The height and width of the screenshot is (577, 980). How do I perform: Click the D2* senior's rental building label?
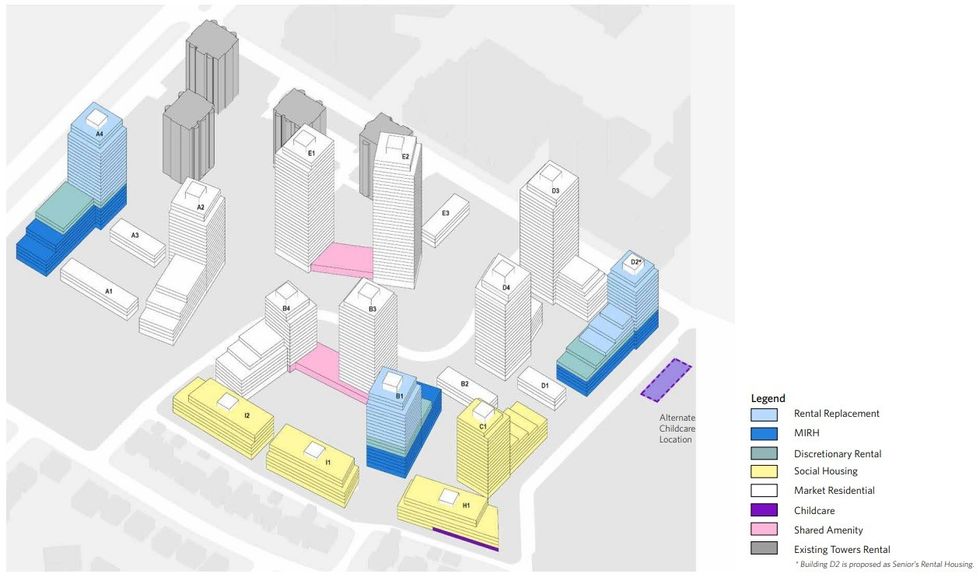pos(634,263)
